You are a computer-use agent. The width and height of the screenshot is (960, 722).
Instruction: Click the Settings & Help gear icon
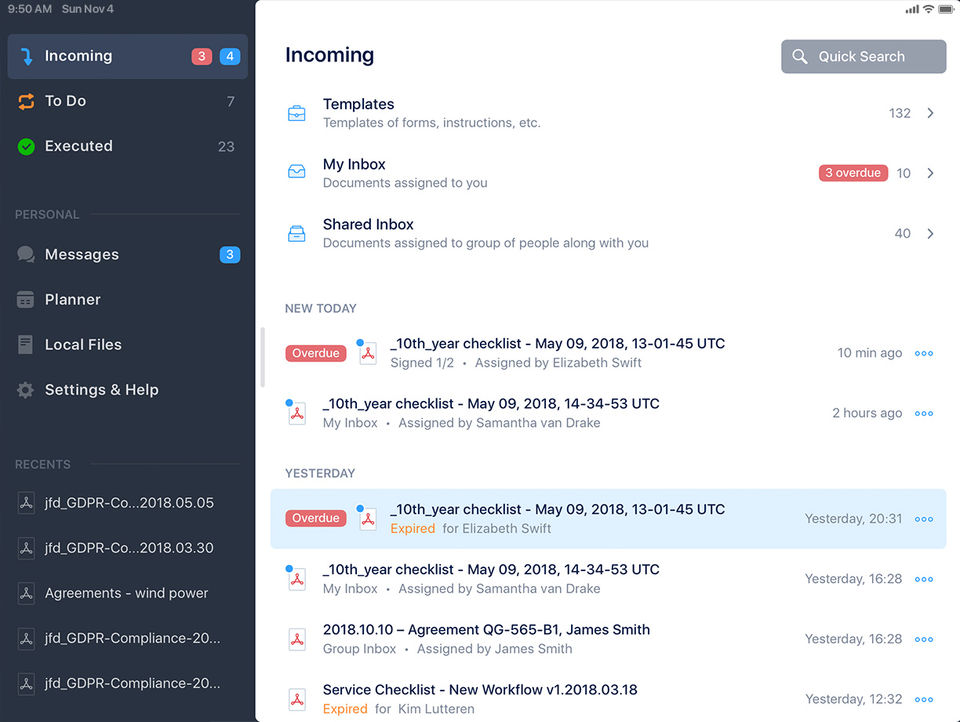click(x=25, y=390)
